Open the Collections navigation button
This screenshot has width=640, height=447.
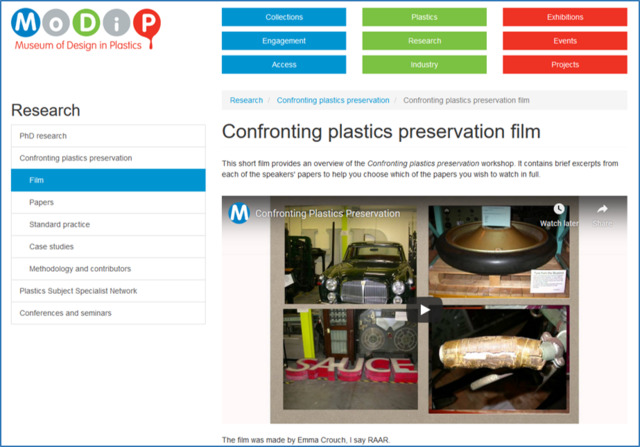click(284, 17)
